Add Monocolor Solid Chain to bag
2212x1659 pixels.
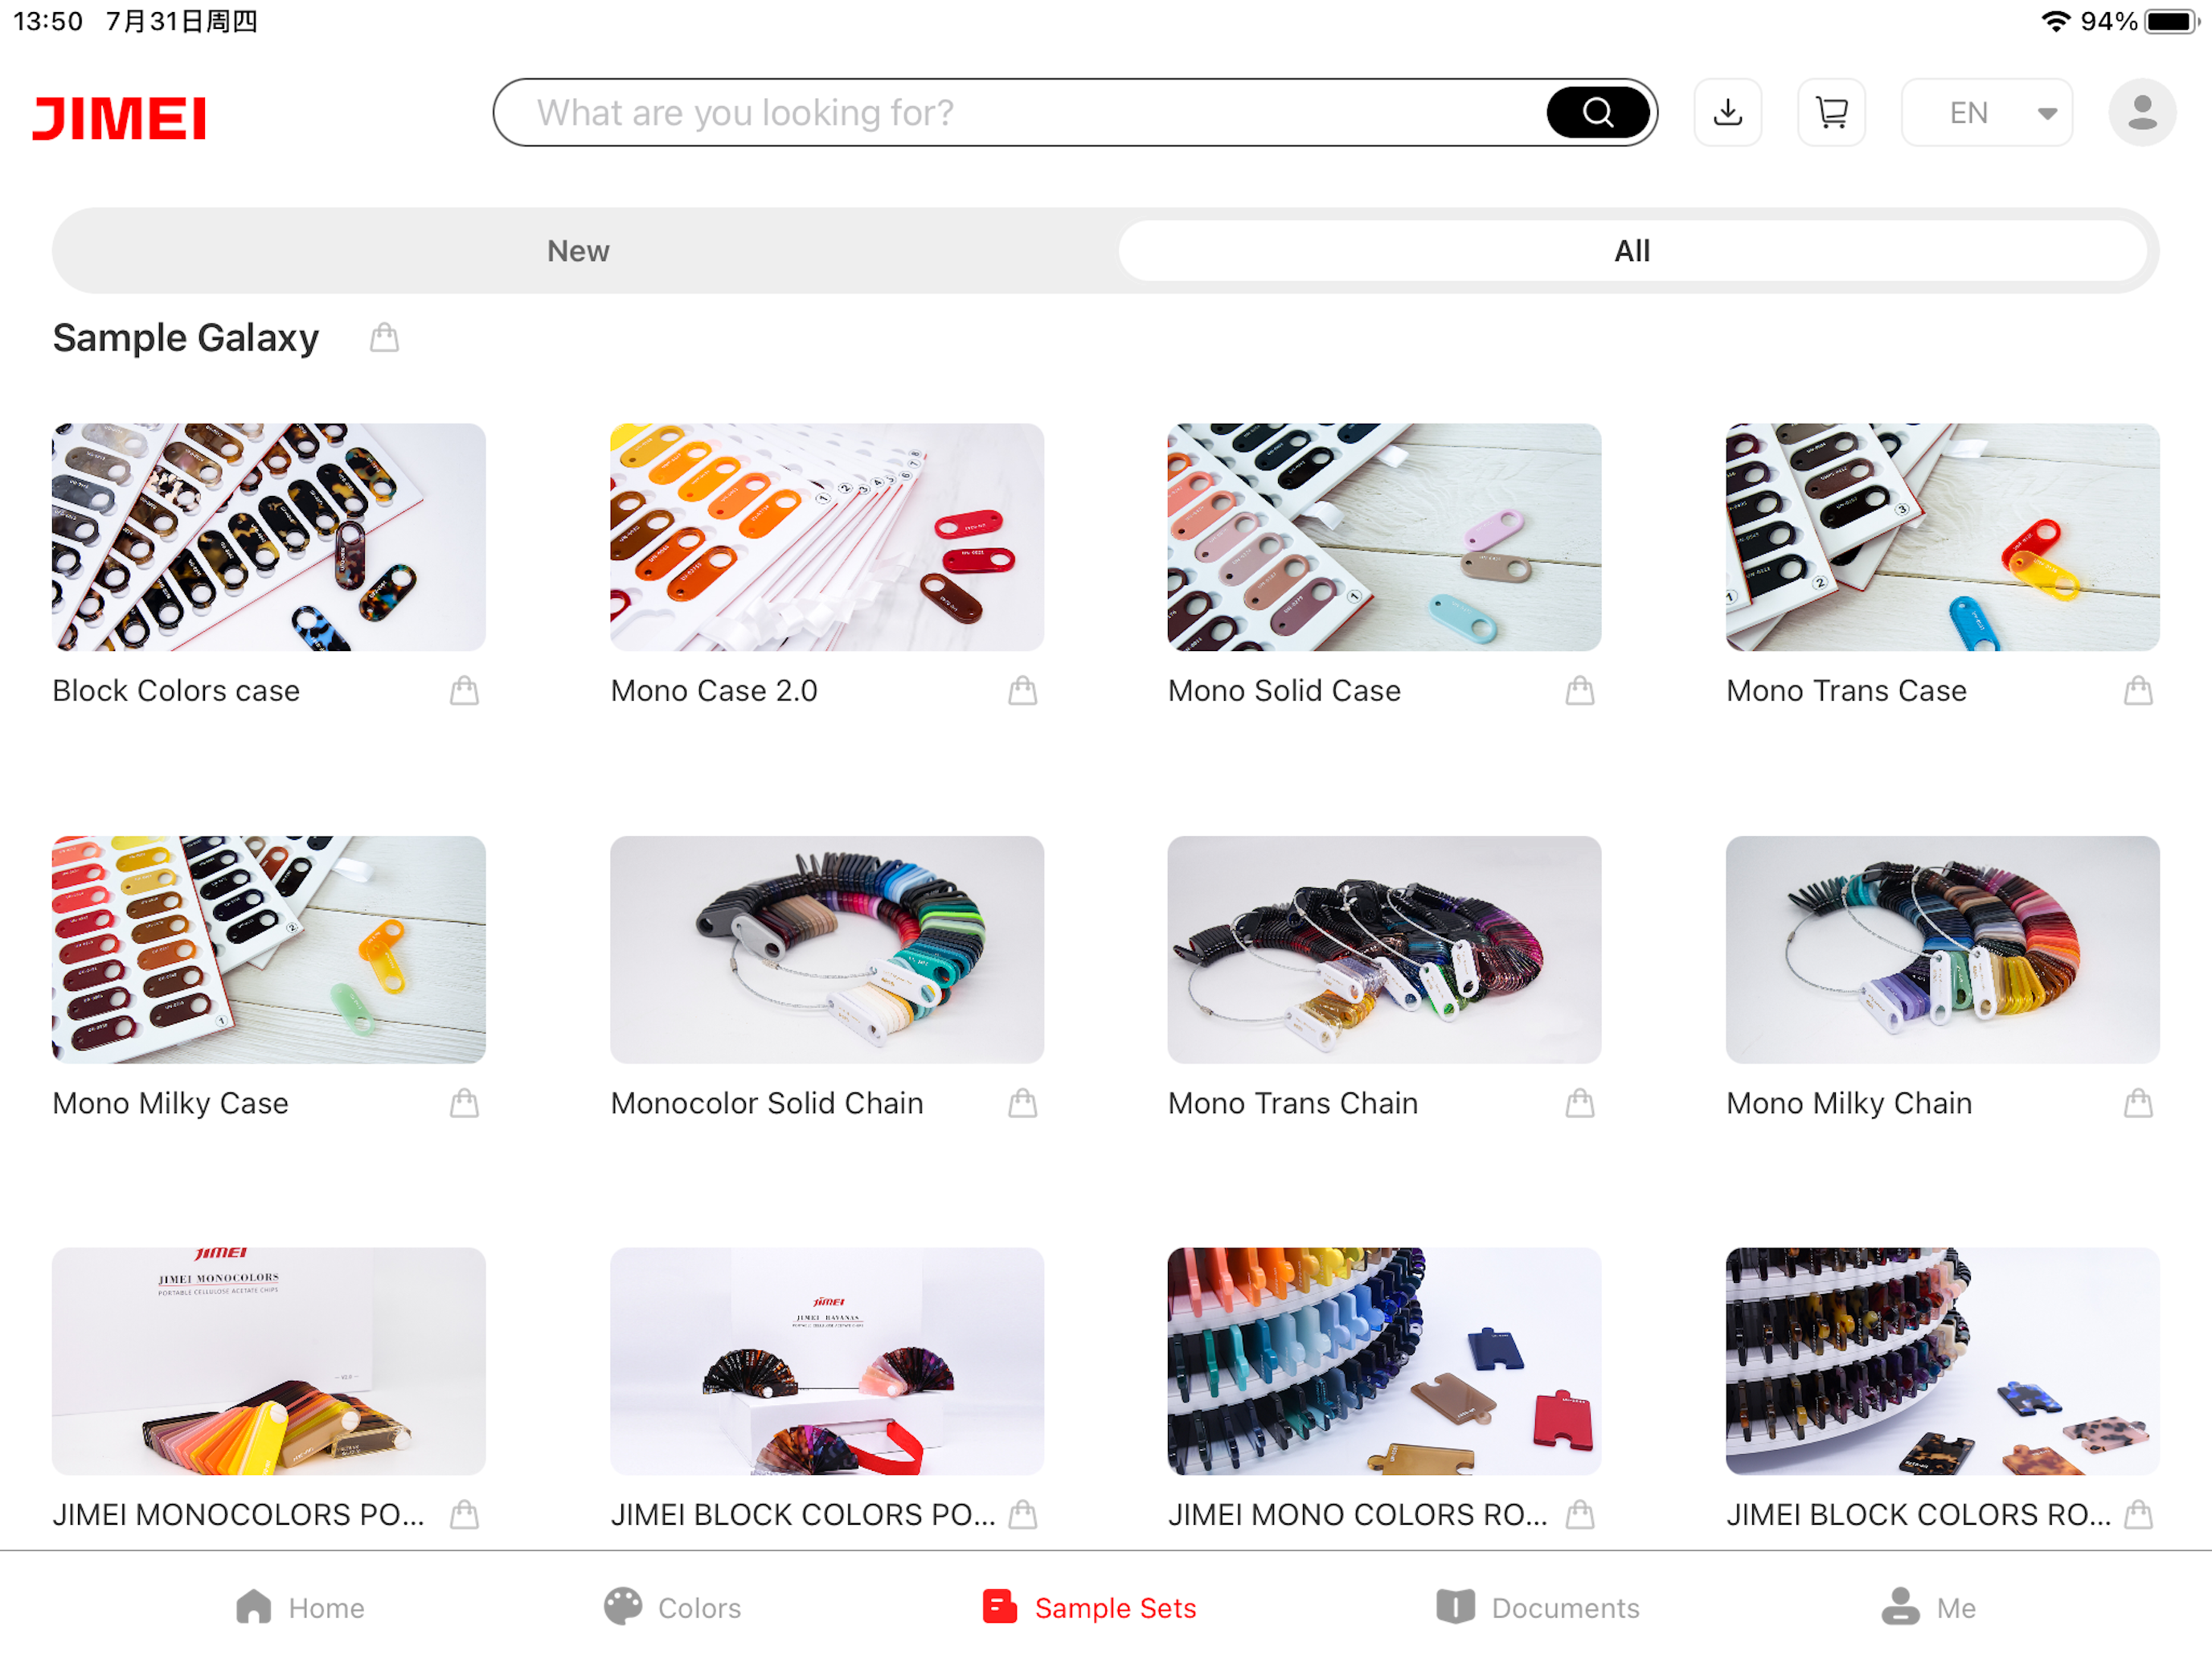pyautogui.click(x=1022, y=1103)
